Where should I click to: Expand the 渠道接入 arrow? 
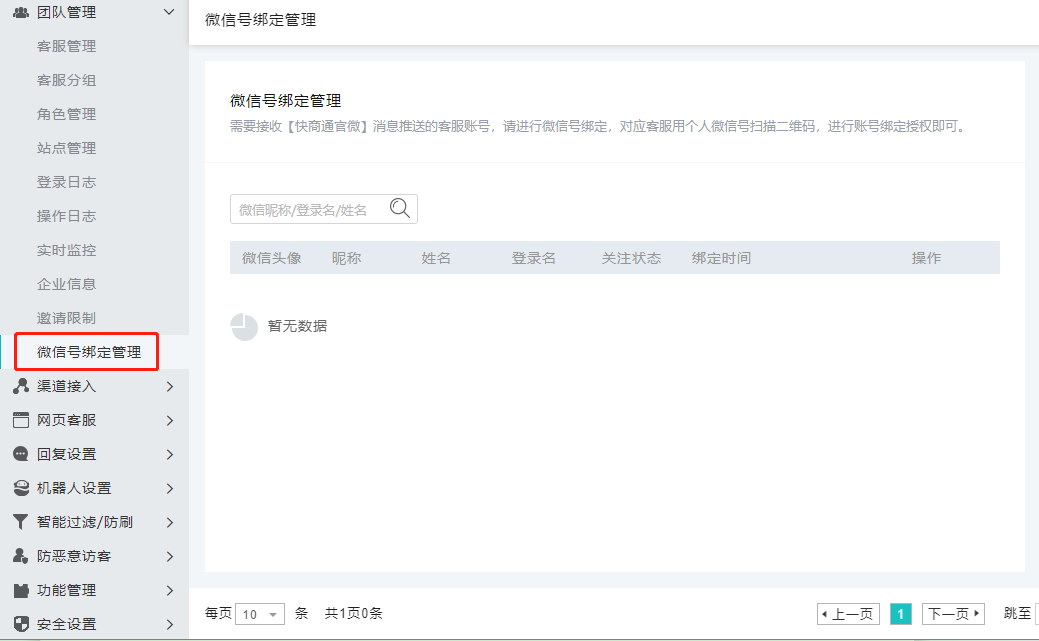[x=169, y=386]
